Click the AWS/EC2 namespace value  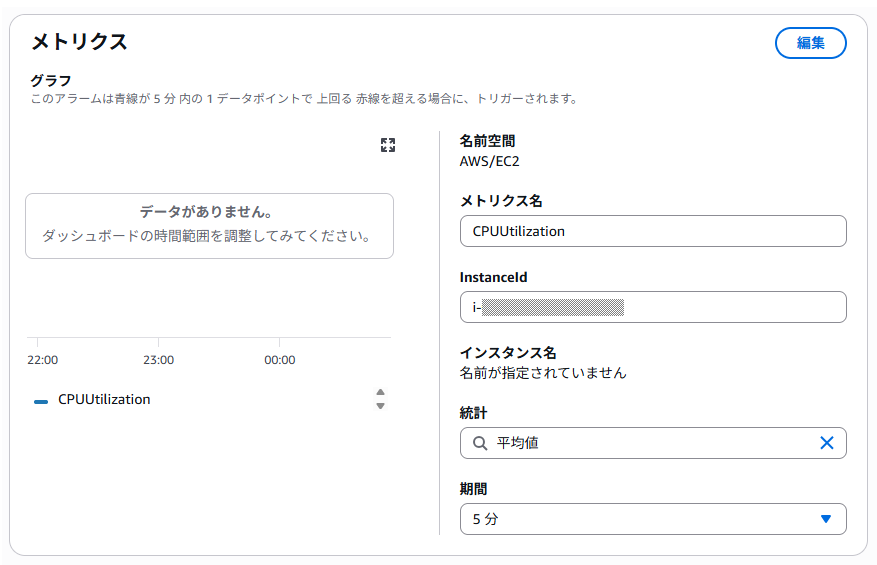(489, 162)
